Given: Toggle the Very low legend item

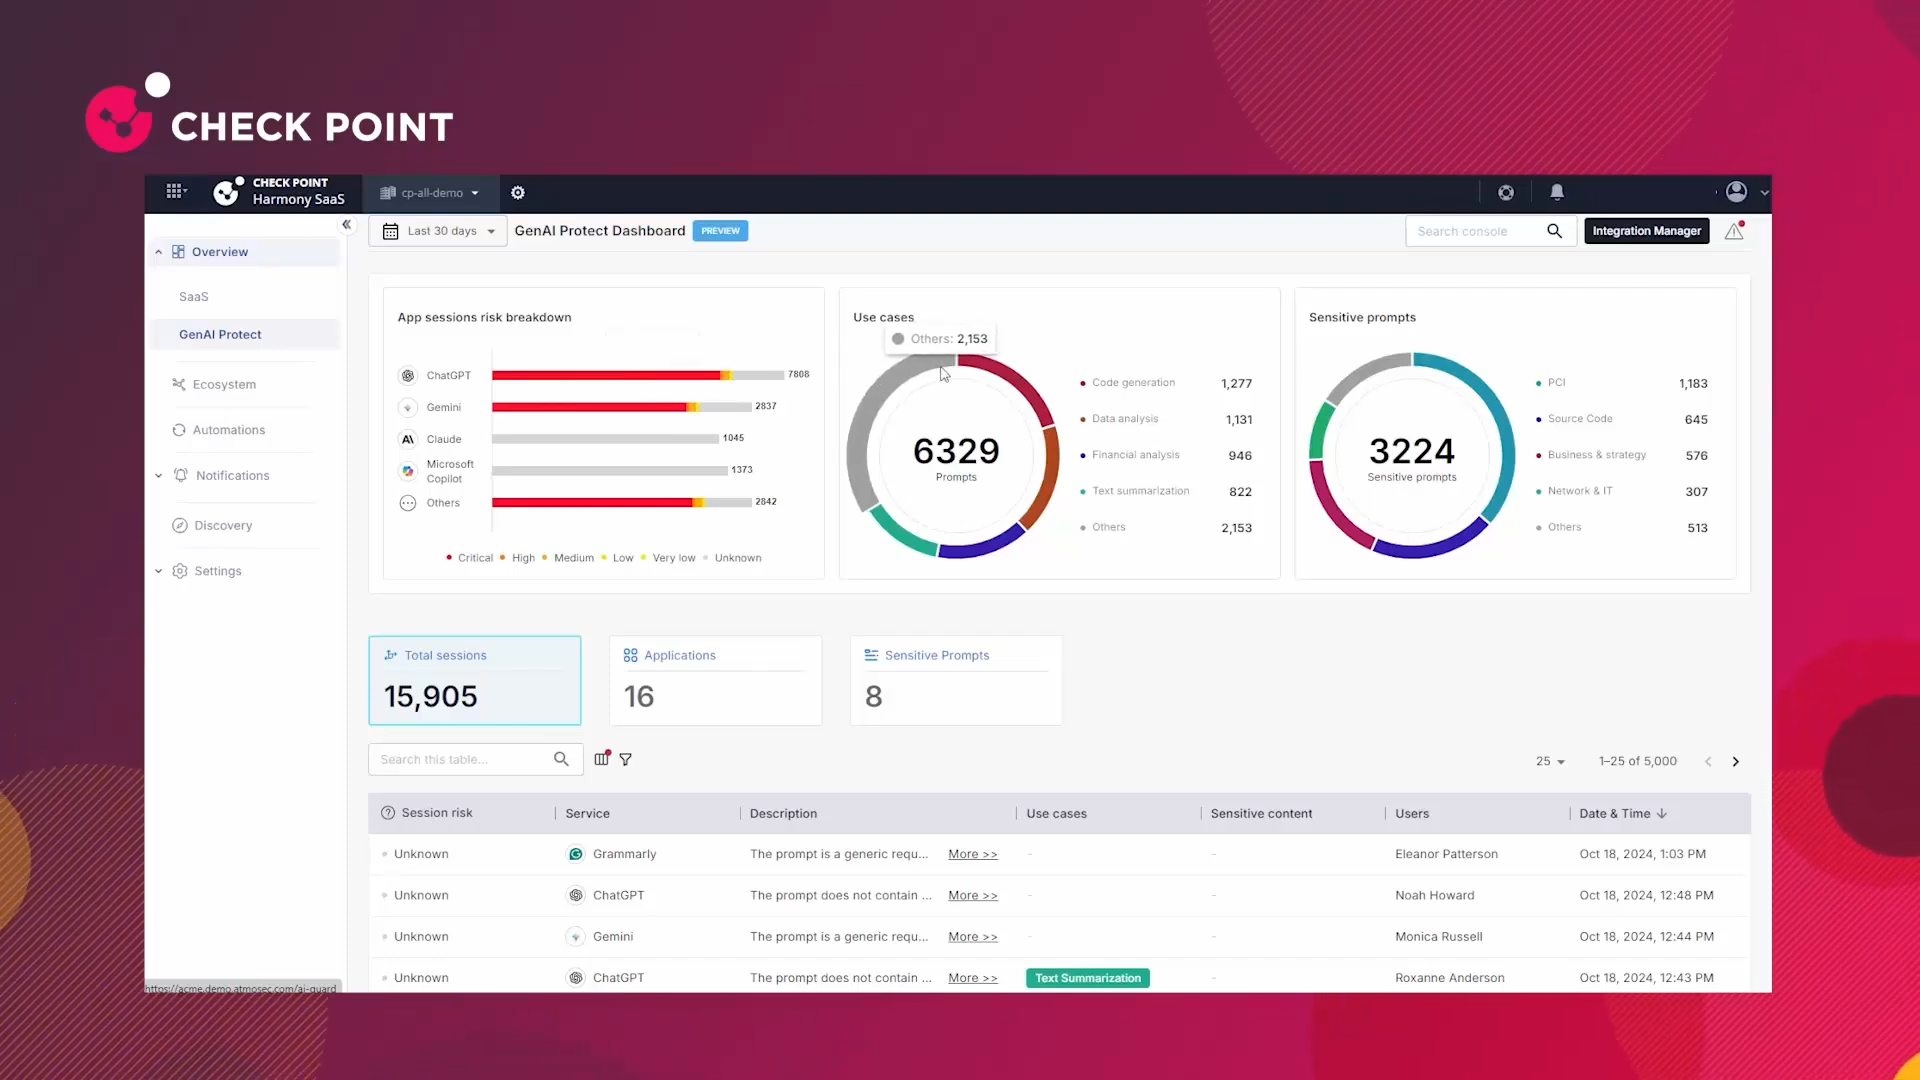Looking at the screenshot, I should tap(668, 558).
